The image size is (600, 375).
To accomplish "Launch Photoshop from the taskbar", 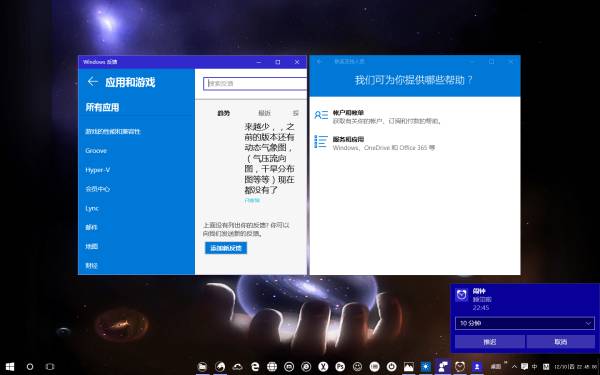I will 340,367.
